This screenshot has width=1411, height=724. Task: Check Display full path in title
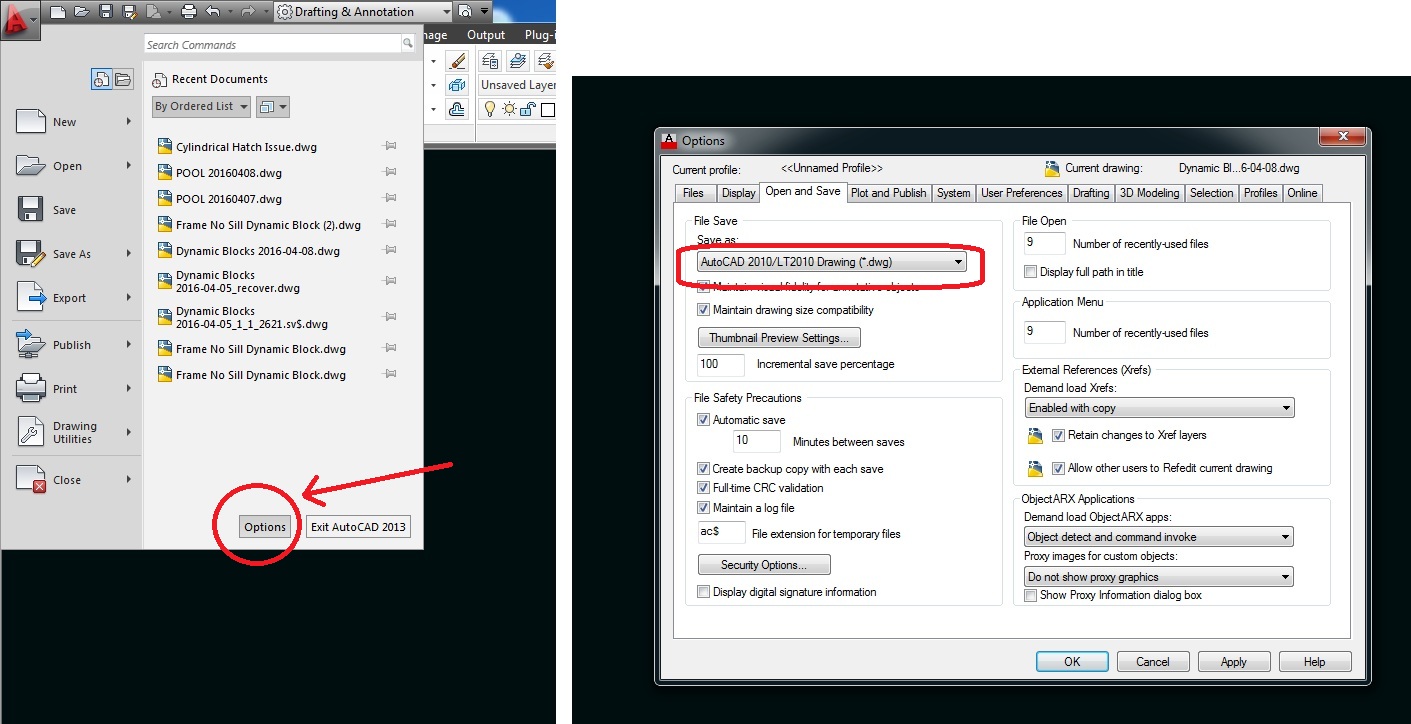(x=1030, y=271)
